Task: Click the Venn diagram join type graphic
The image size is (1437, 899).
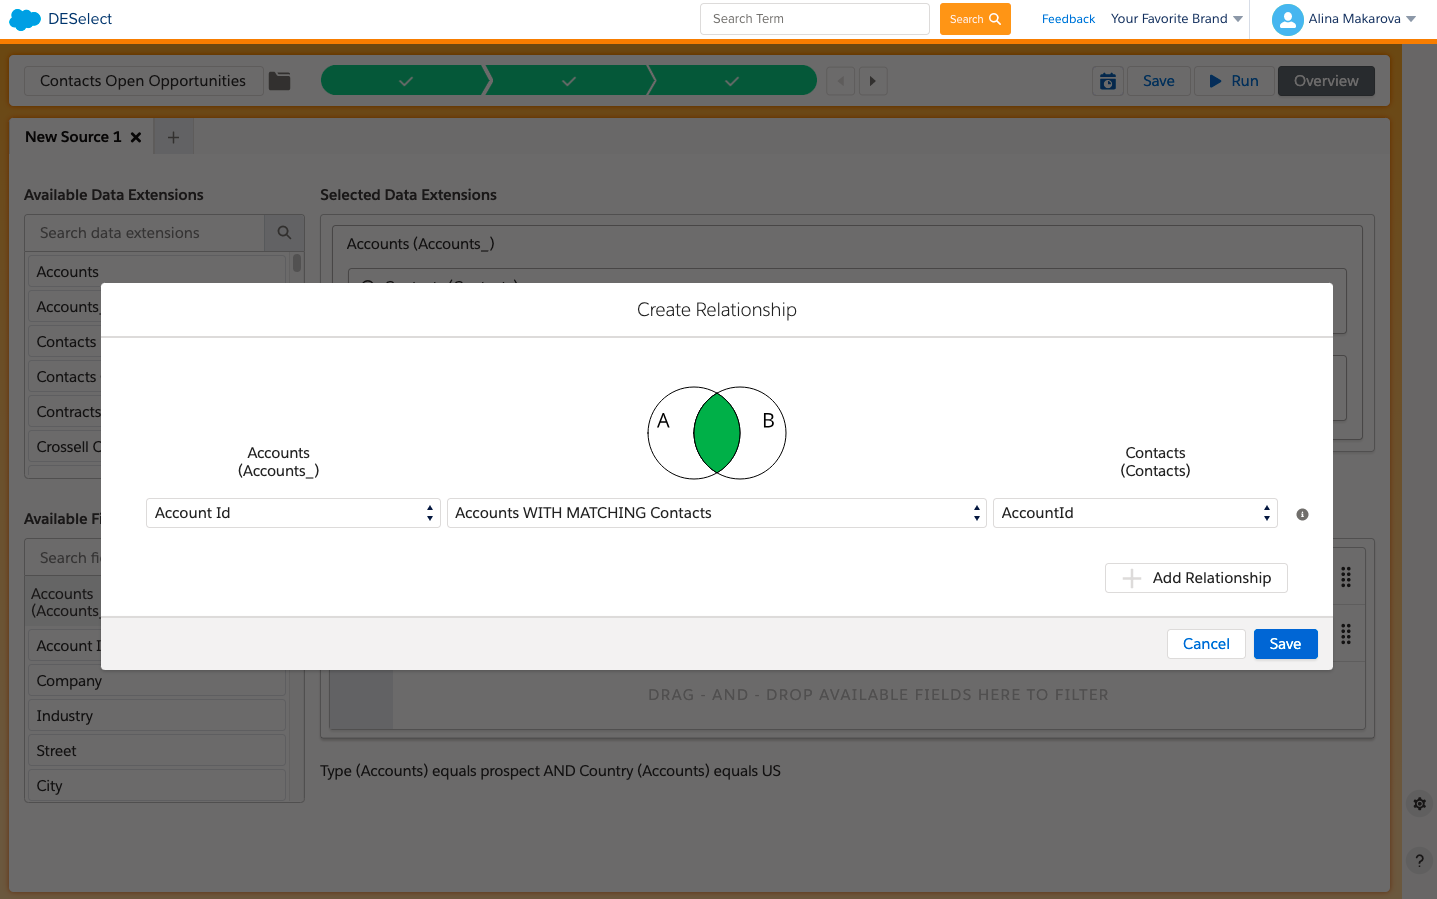Action: [x=717, y=433]
